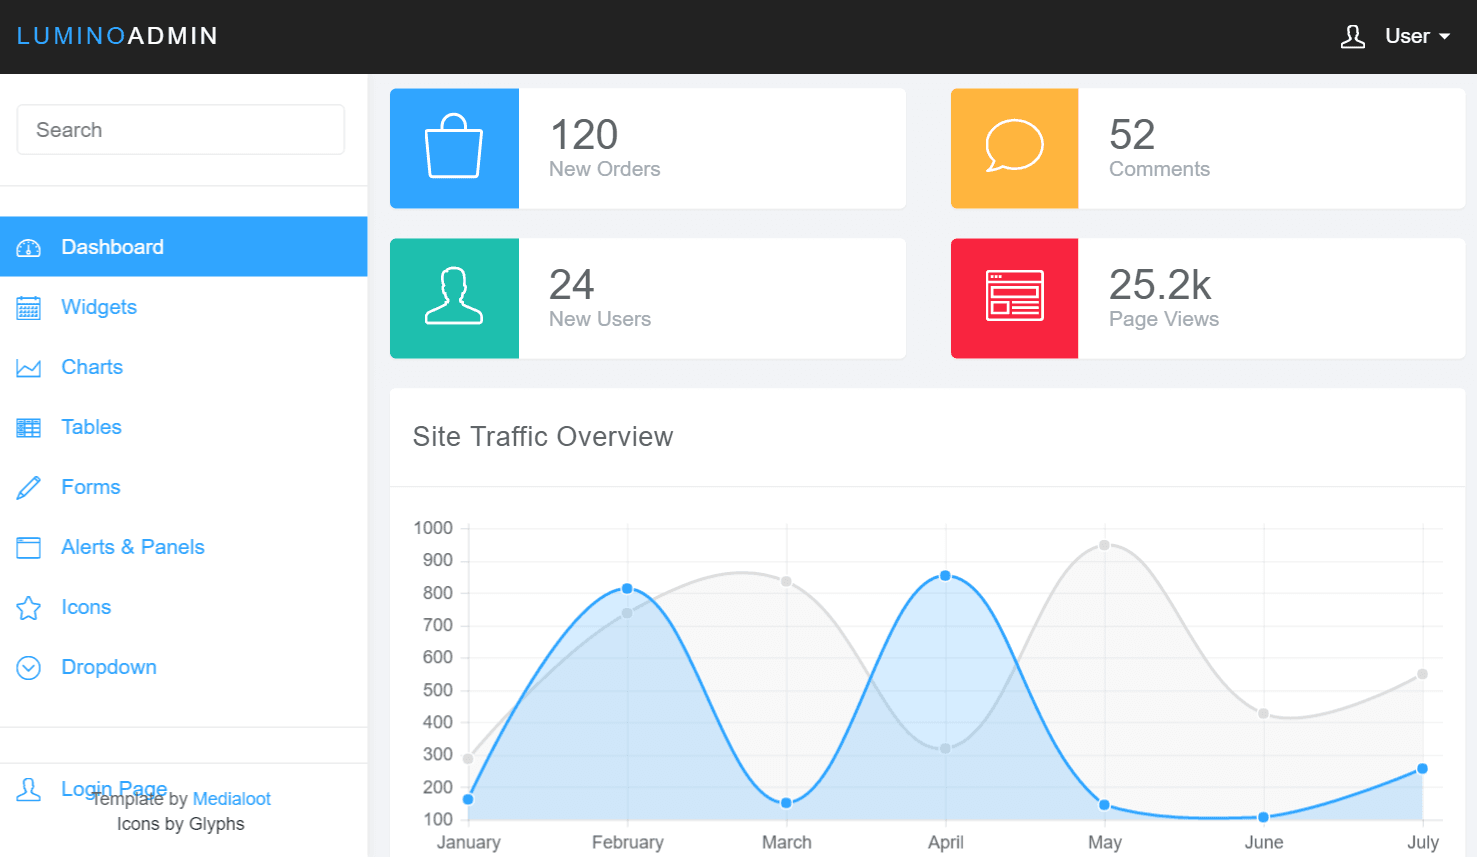
Task: Click the orange speech bubble Comments icon
Action: tap(1014, 148)
